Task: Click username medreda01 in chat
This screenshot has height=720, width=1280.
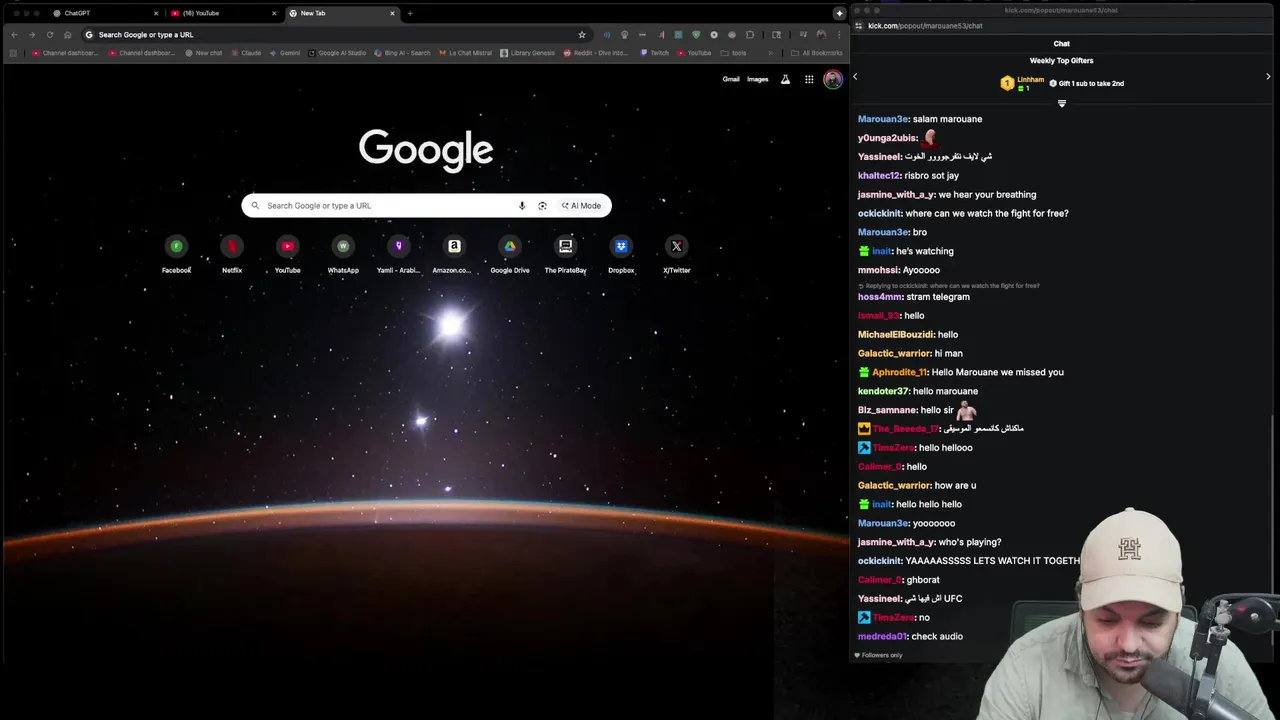Action: [882, 636]
